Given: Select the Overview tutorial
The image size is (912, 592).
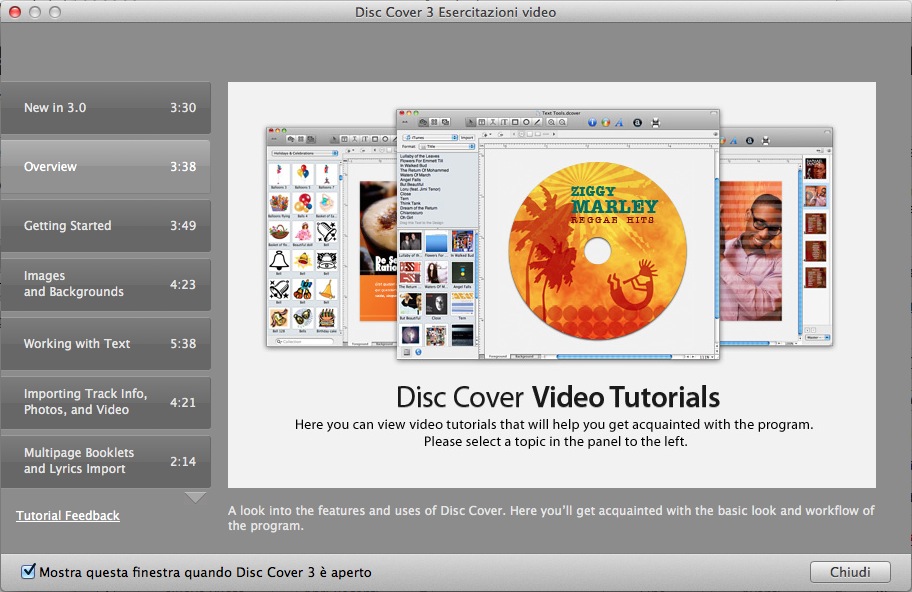Looking at the screenshot, I should tap(105, 167).
